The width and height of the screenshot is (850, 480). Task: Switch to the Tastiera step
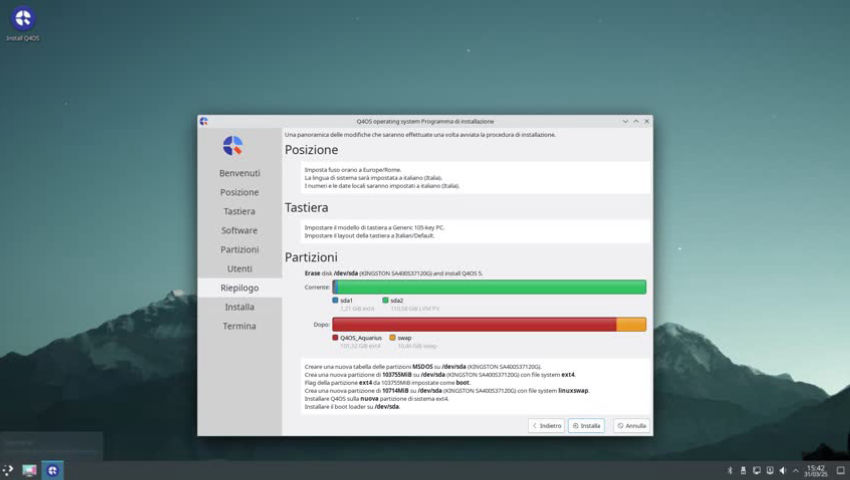tap(239, 211)
